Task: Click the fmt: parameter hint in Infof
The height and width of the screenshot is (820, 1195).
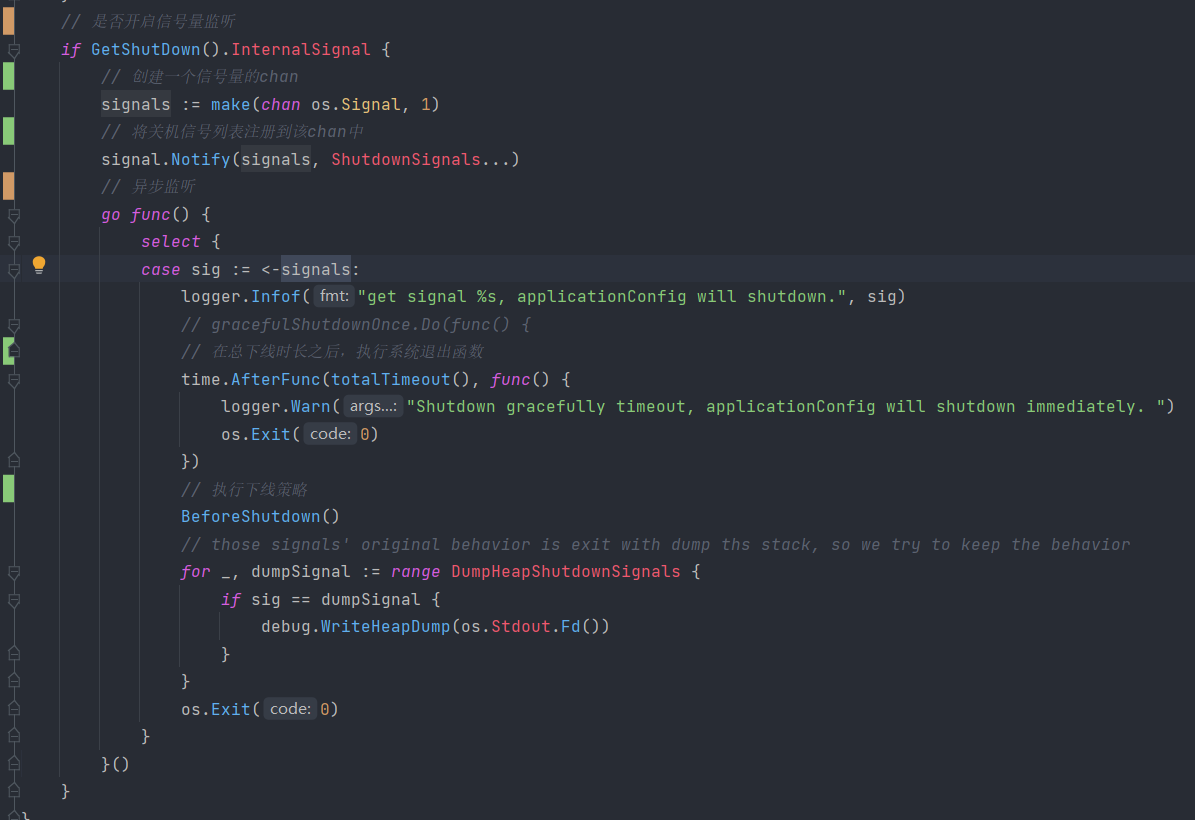Action: 333,297
